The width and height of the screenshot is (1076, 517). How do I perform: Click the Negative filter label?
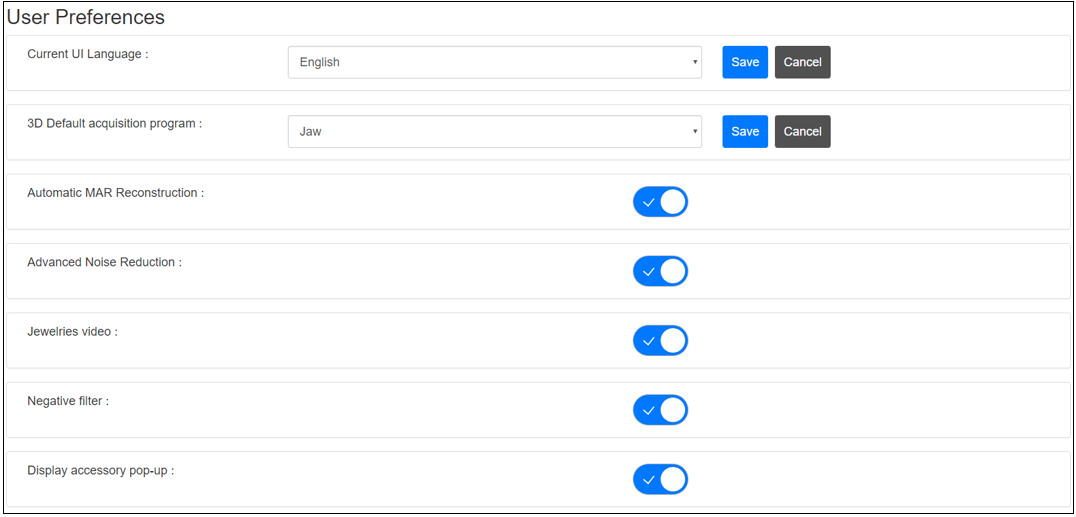click(x=68, y=401)
